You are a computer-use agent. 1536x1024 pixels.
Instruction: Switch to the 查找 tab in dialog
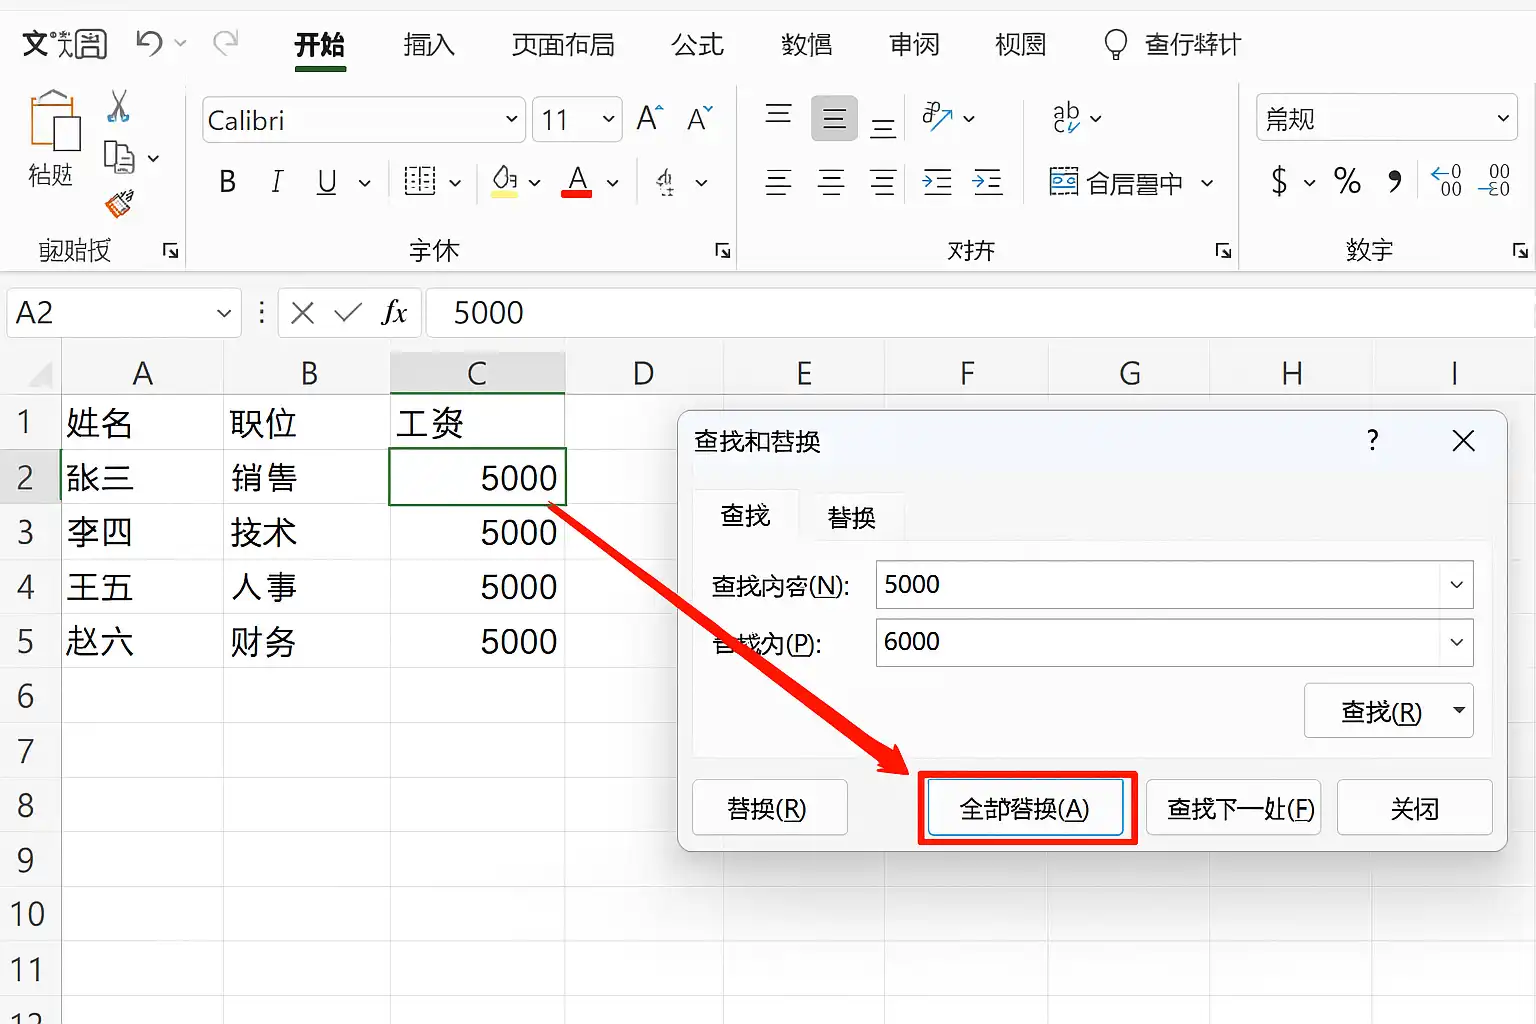pyautogui.click(x=746, y=516)
